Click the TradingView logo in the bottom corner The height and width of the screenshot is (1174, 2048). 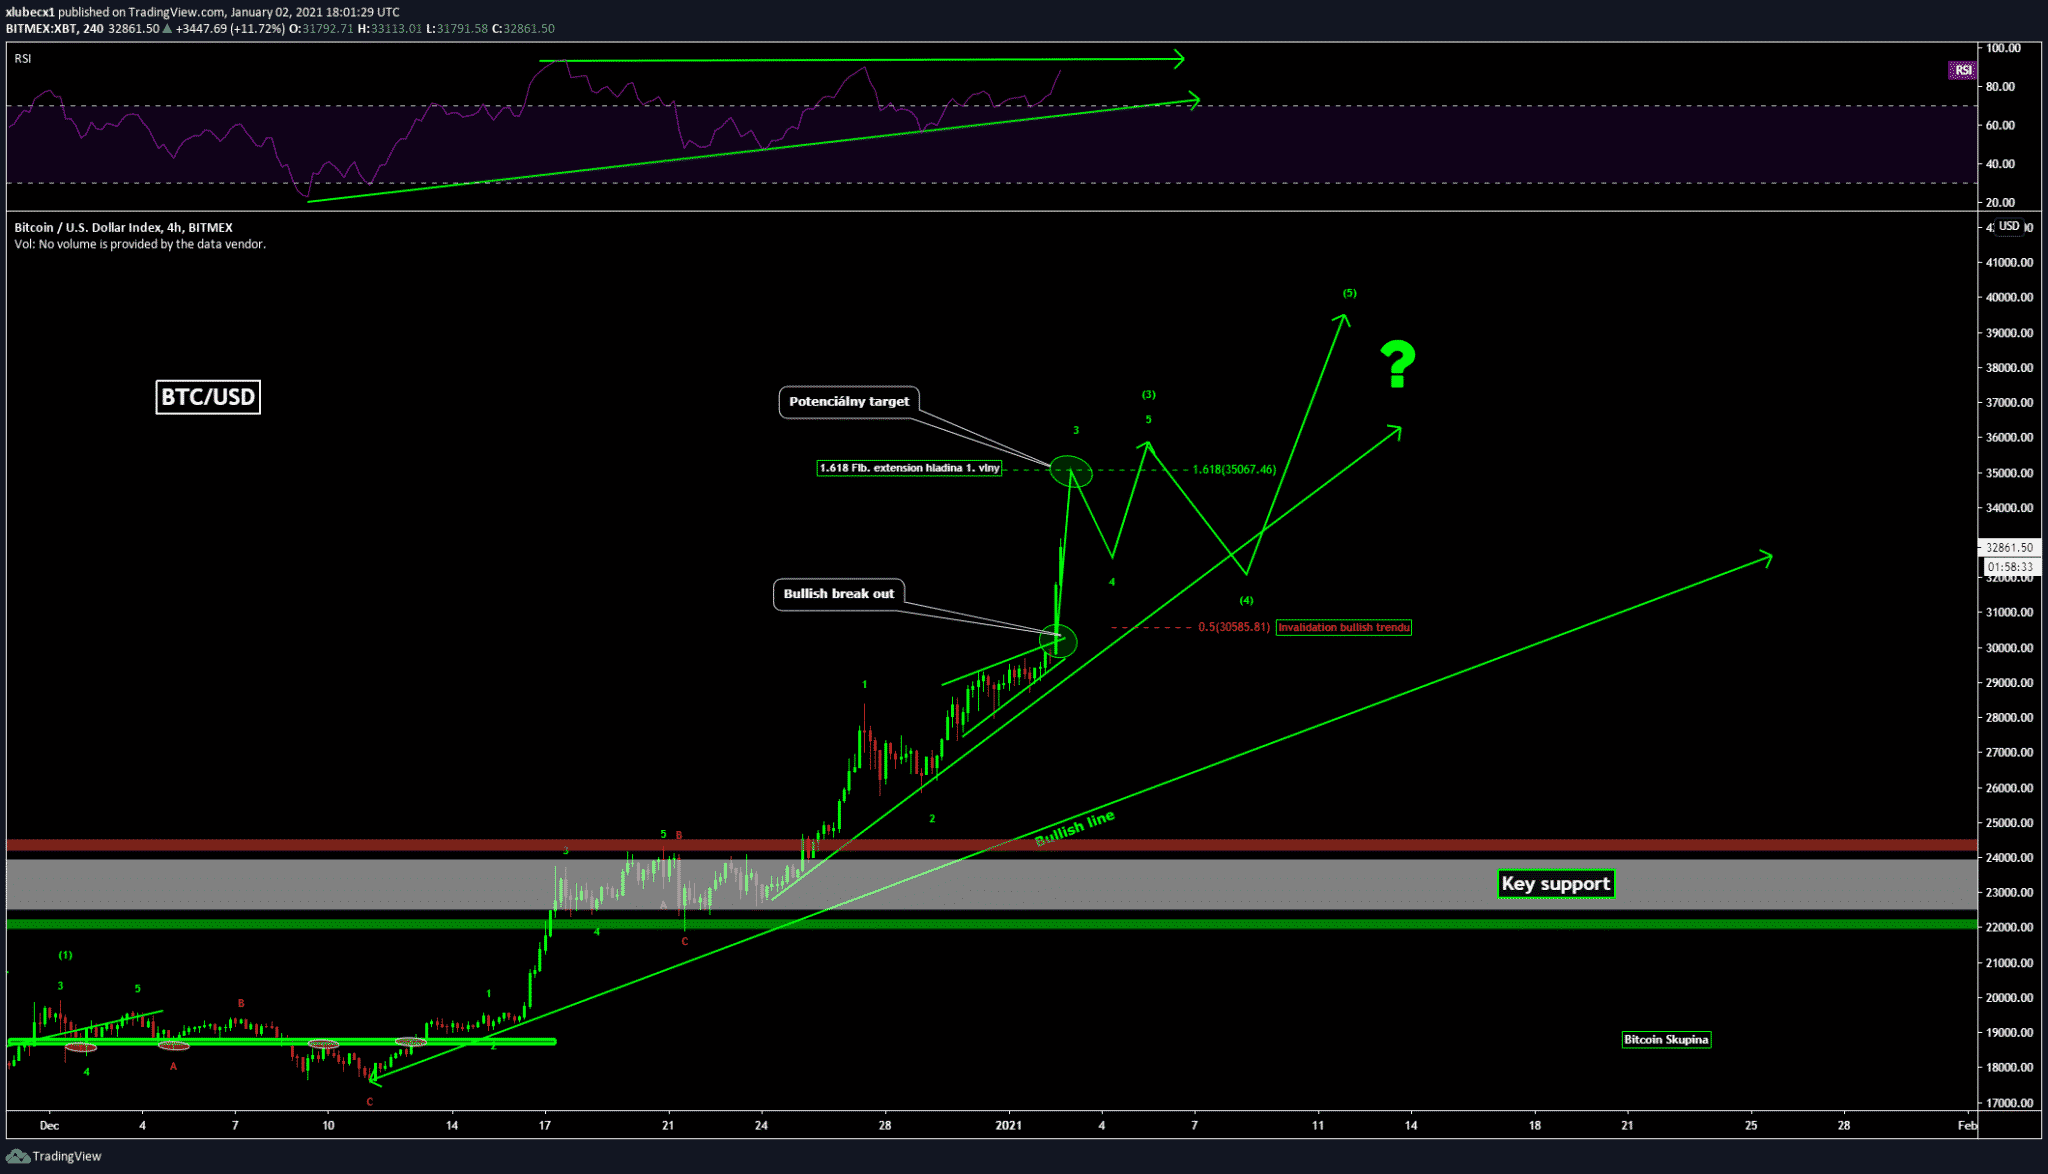(x=54, y=1156)
